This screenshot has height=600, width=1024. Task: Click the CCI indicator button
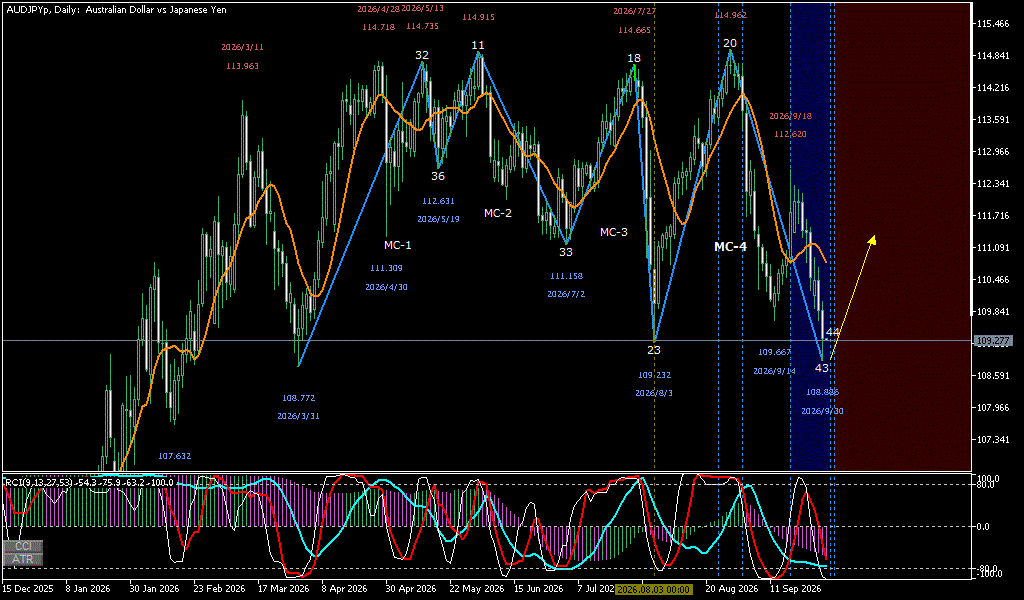(23, 546)
